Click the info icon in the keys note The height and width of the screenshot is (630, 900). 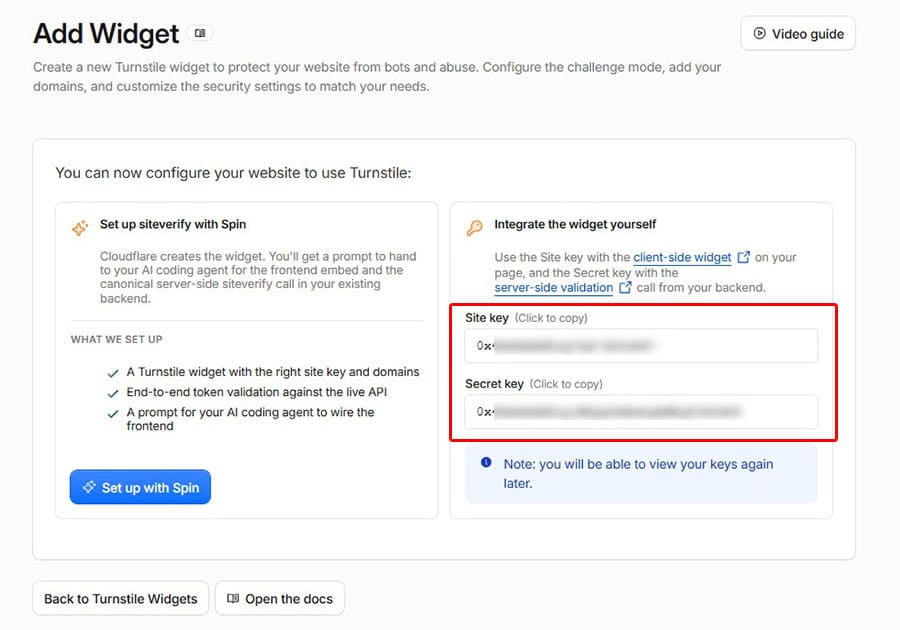tap(486, 462)
